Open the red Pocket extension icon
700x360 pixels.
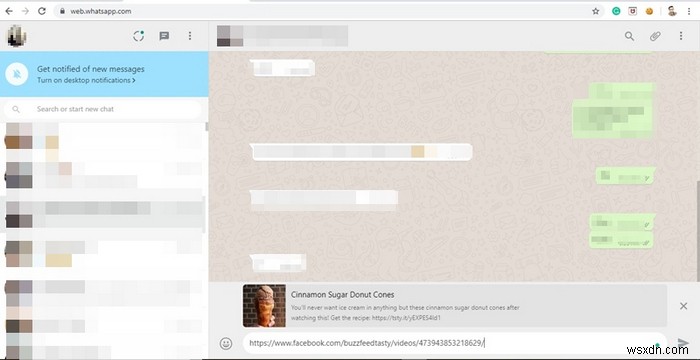[x=633, y=11]
